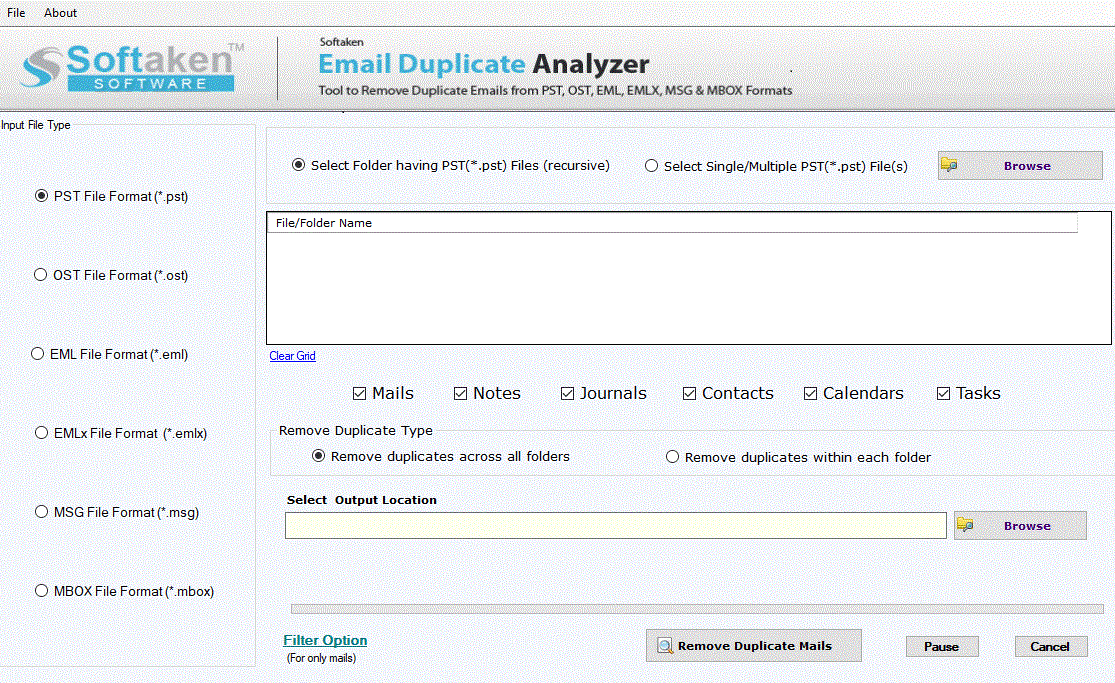Click the Email Duplicate Analyzer title
Screen dimensions: 1115x683
pos(484,64)
